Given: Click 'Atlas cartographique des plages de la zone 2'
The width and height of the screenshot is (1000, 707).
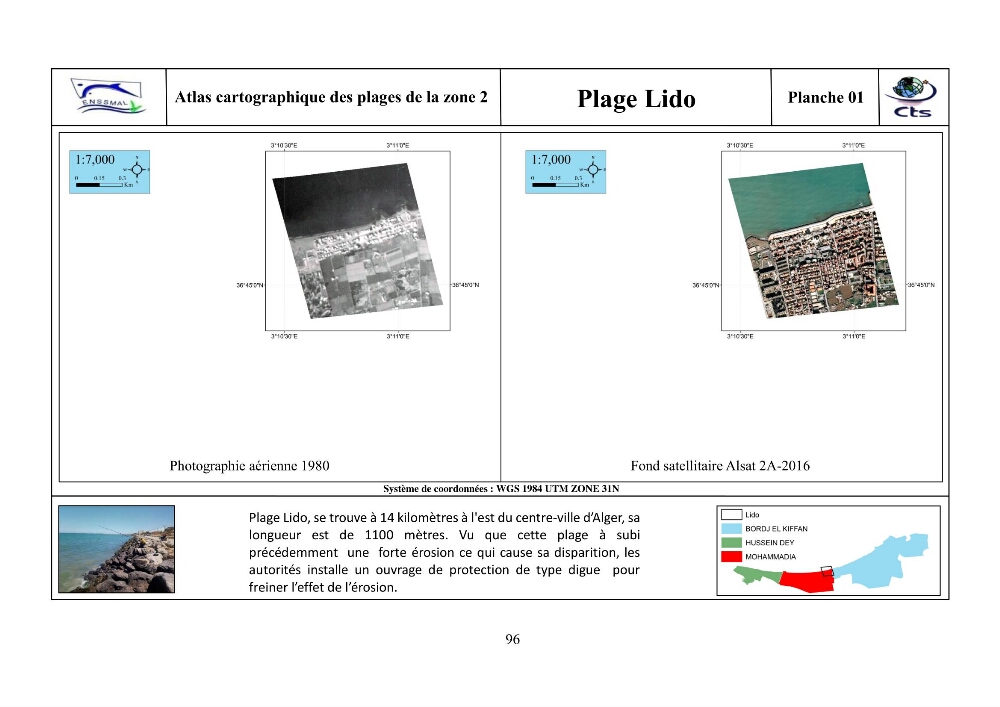Looking at the screenshot, I should click(x=331, y=97).
